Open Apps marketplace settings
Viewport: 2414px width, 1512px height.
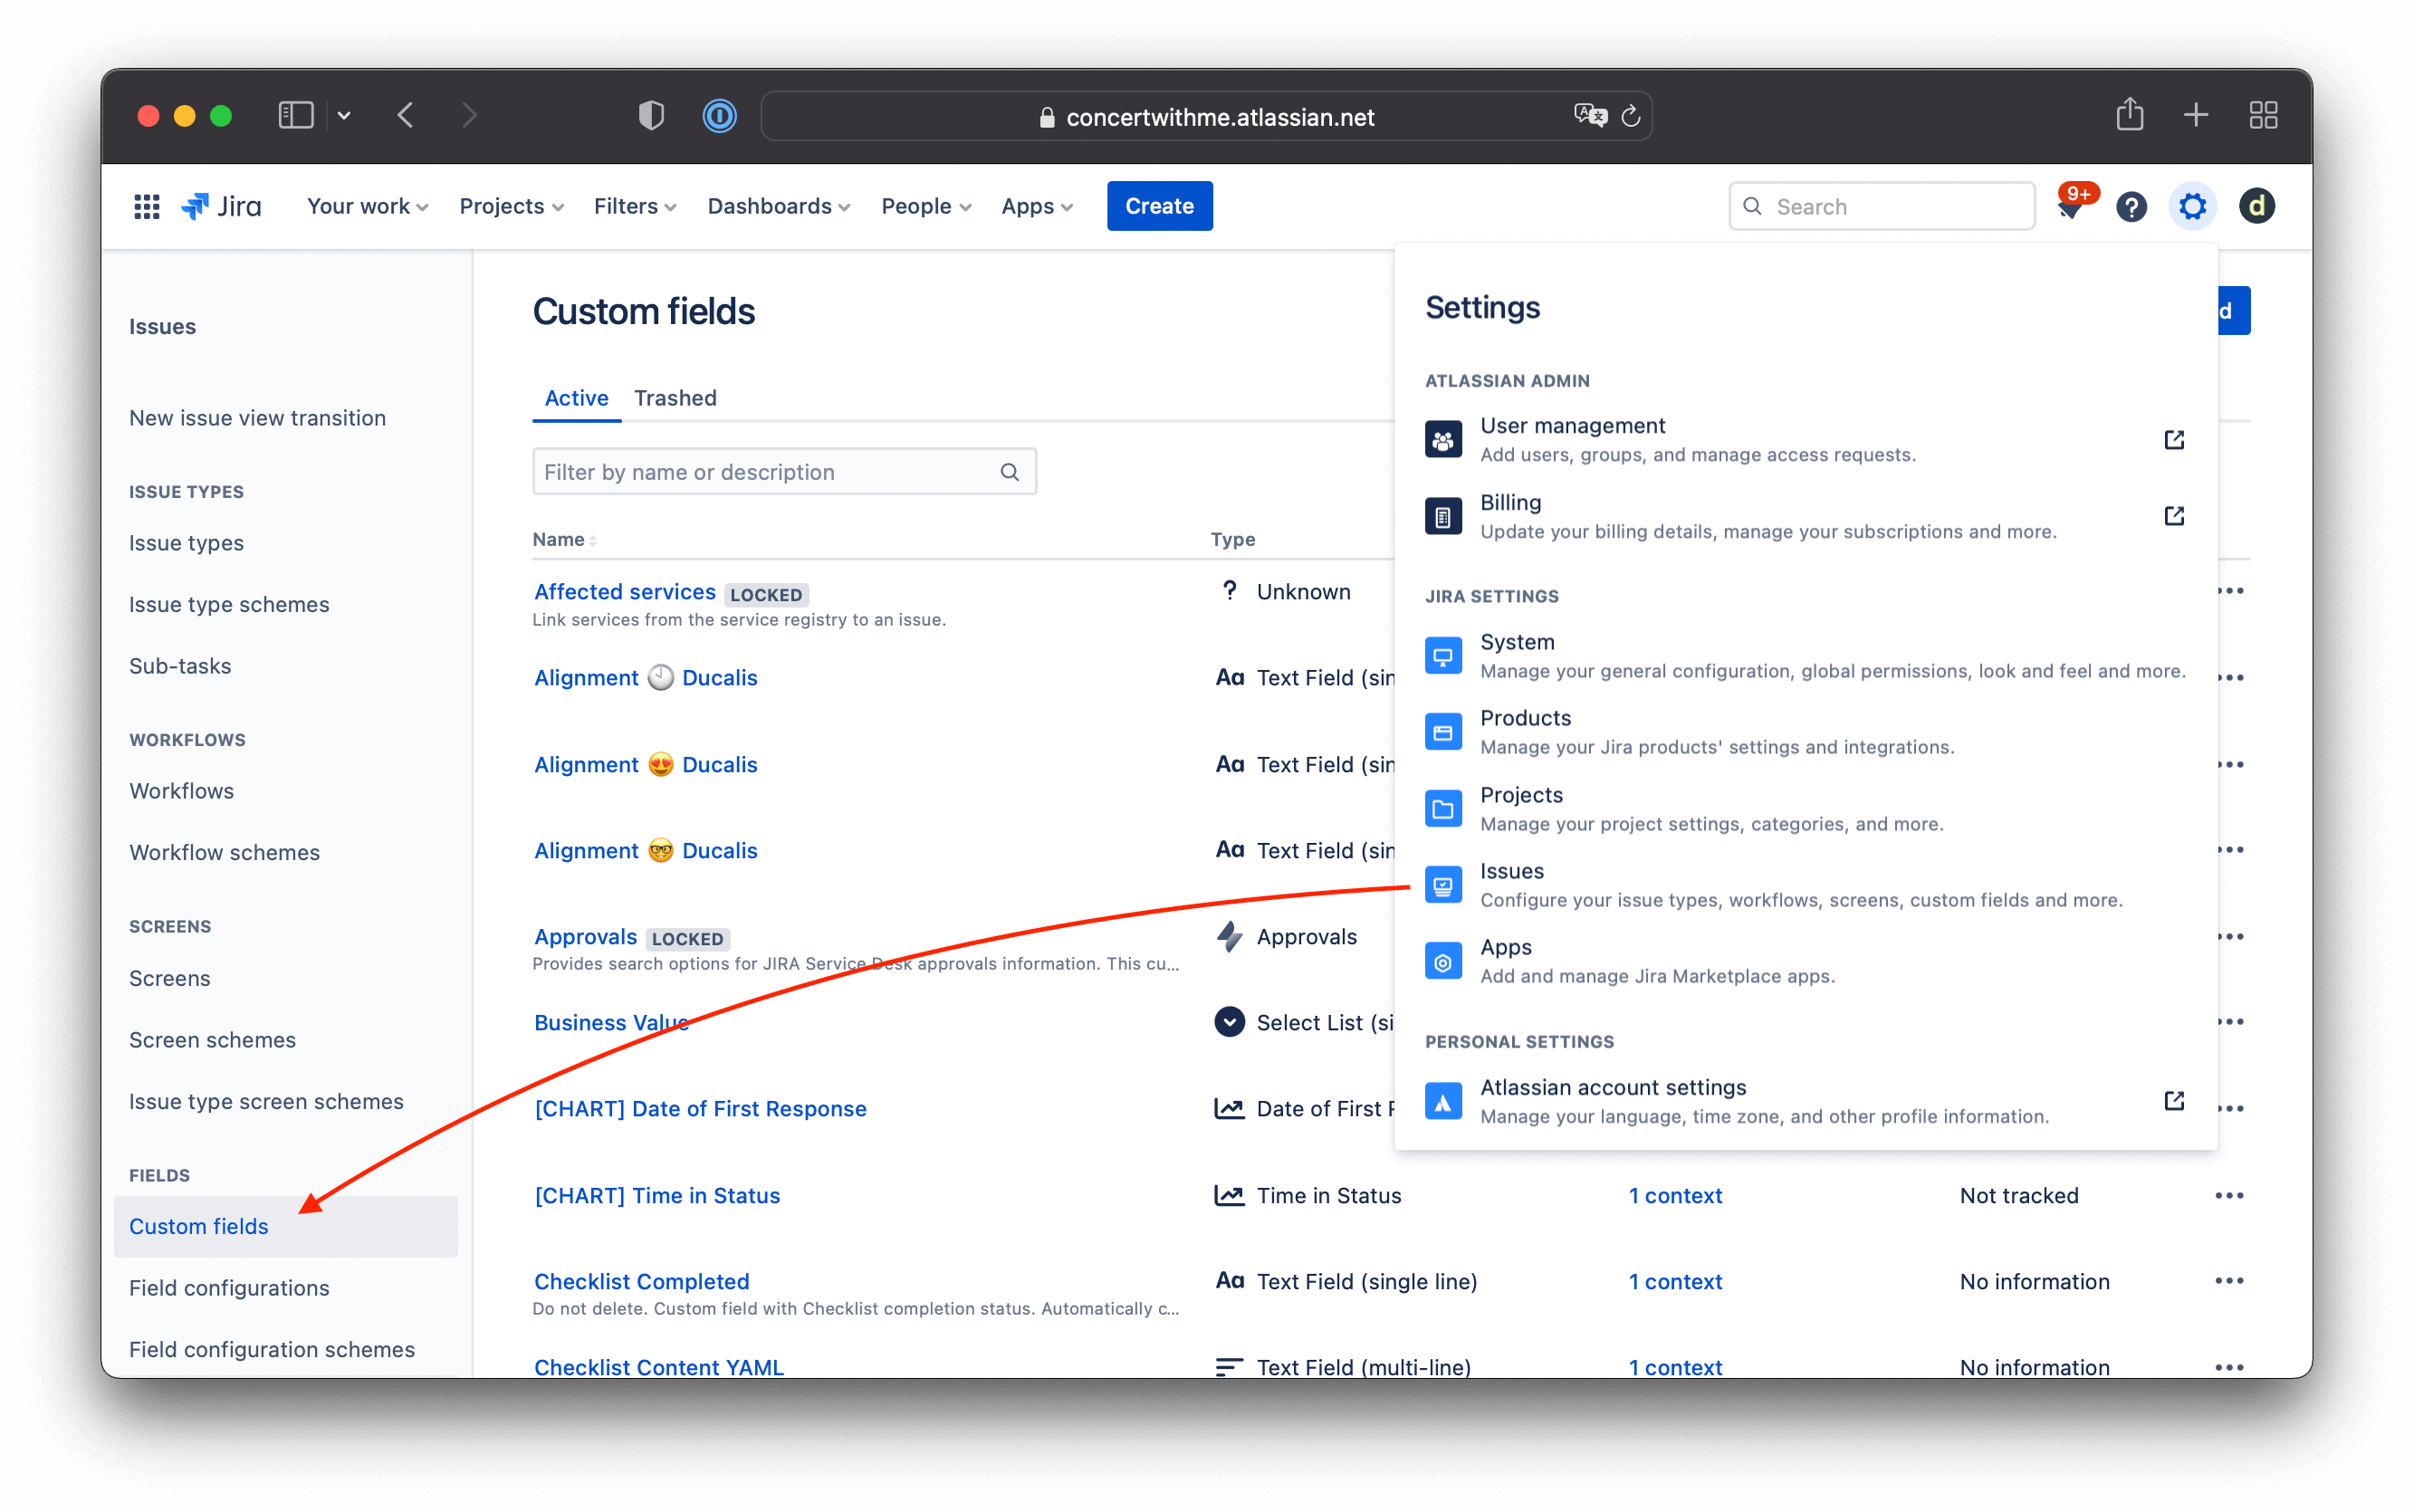pyautogui.click(x=1506, y=946)
